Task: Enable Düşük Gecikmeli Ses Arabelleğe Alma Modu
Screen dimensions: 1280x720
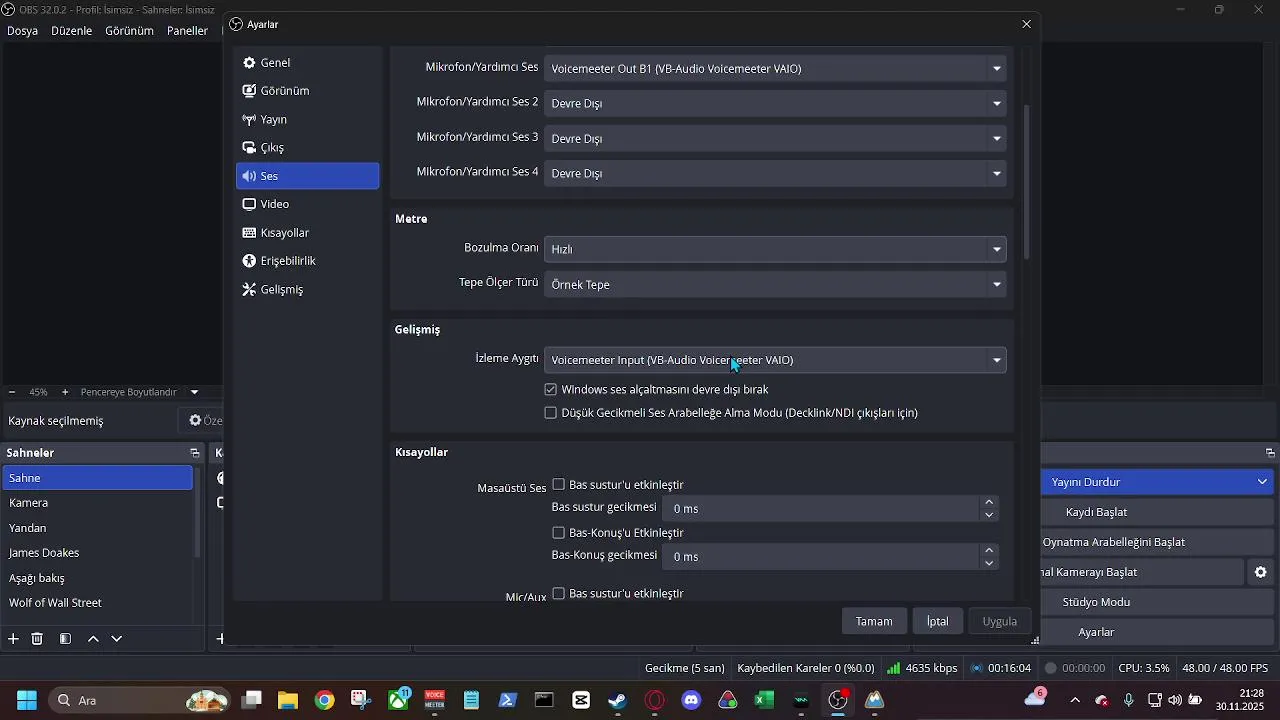Action: pyautogui.click(x=551, y=412)
